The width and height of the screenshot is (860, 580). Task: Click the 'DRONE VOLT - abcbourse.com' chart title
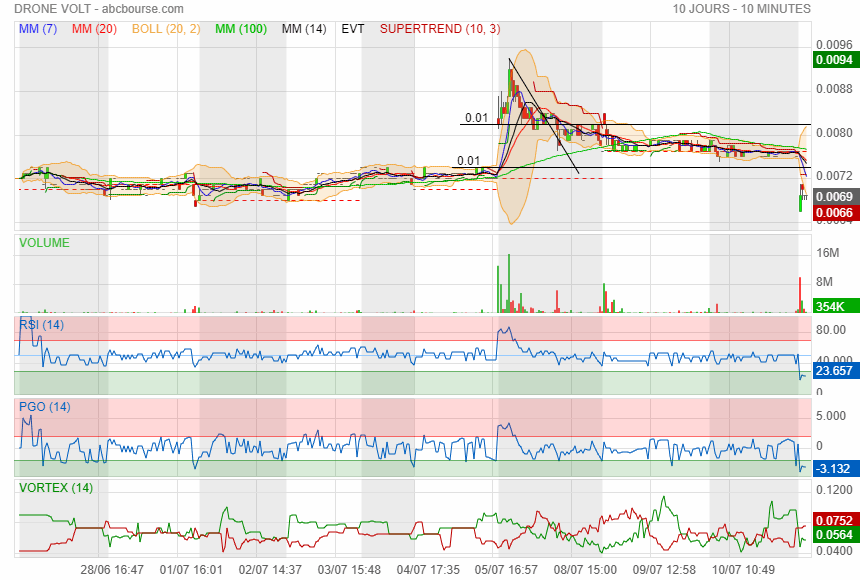(99, 9)
